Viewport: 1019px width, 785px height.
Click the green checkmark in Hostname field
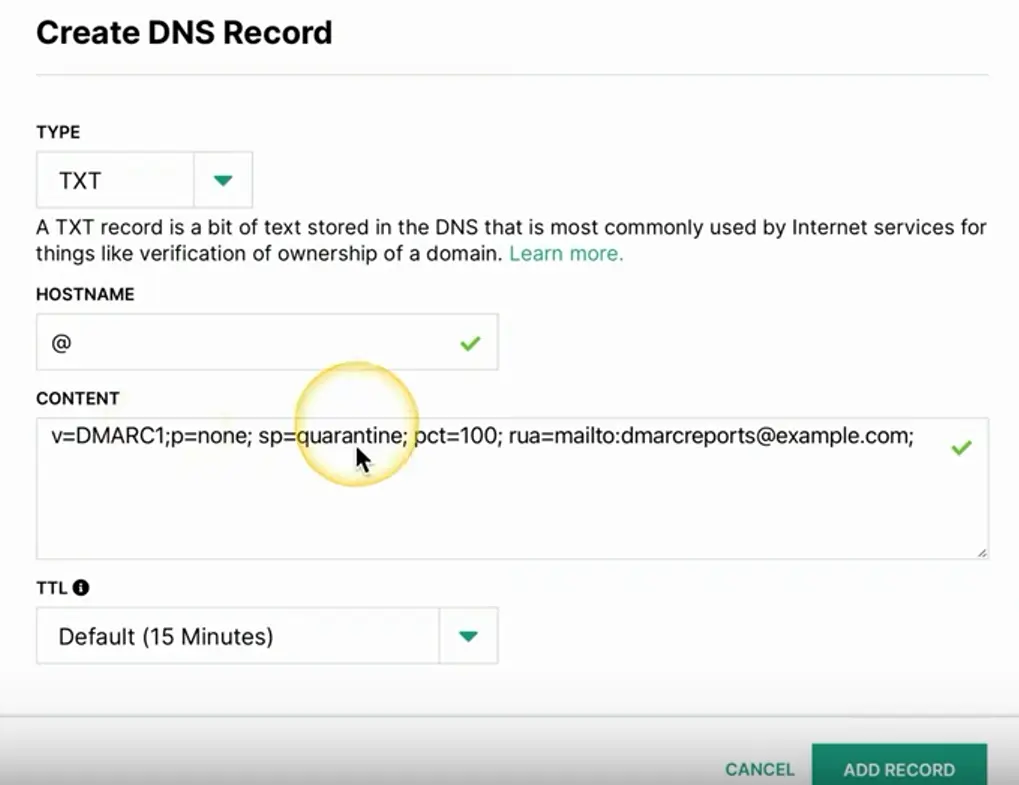[x=470, y=343]
